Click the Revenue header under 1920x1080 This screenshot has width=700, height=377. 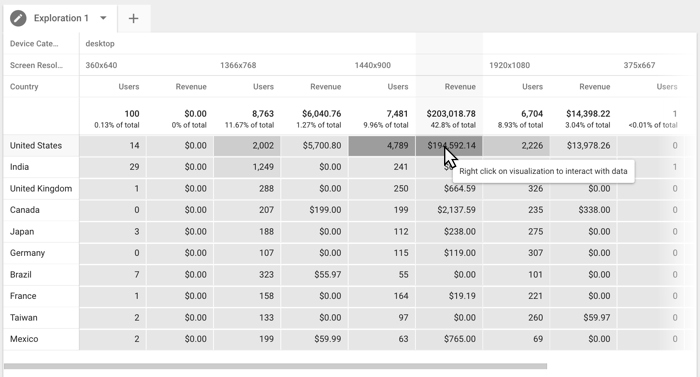click(595, 87)
